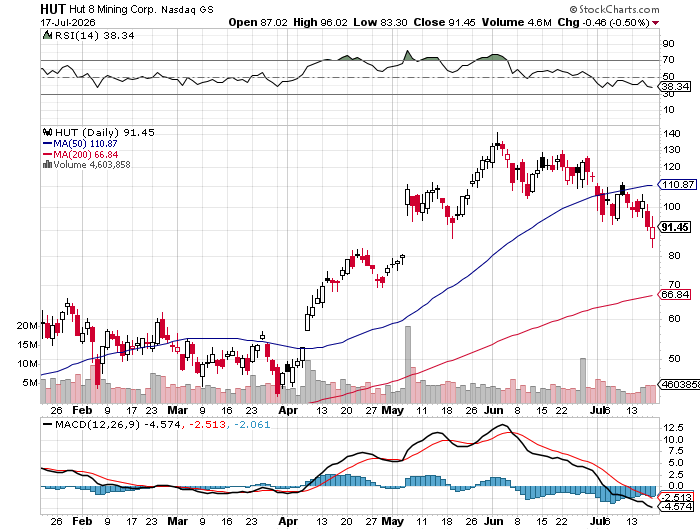Click the 17-Jul-2026 date label
Viewport: 700px width, 530px height.
68,22
